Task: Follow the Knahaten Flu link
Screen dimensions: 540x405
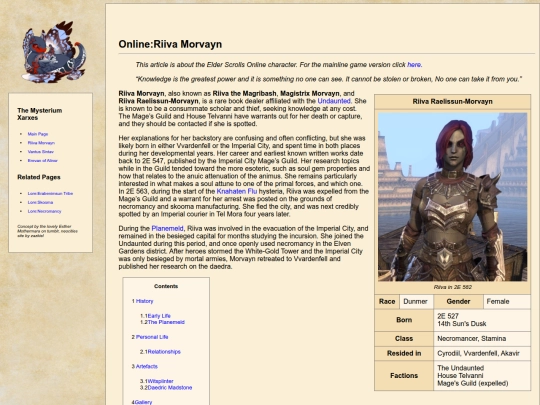Action: [x=237, y=191]
